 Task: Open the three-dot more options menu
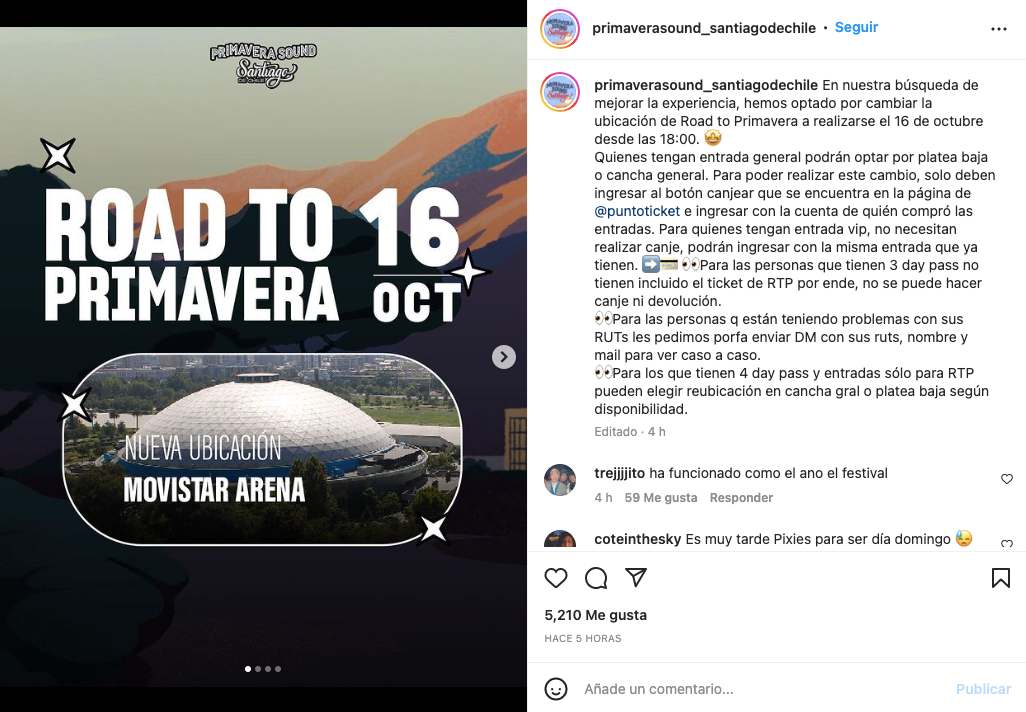pyautogui.click(x=999, y=29)
